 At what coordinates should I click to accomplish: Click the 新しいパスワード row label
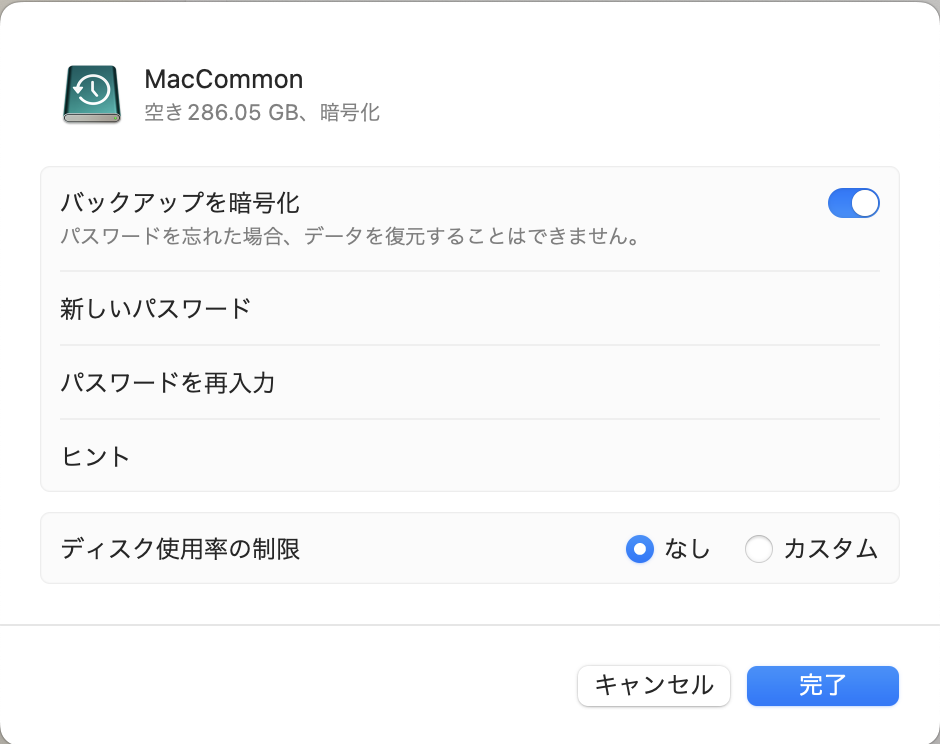pos(156,309)
